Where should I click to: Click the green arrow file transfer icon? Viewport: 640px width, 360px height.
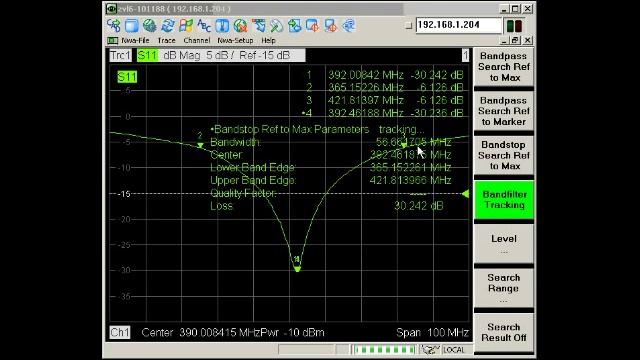coord(294,25)
